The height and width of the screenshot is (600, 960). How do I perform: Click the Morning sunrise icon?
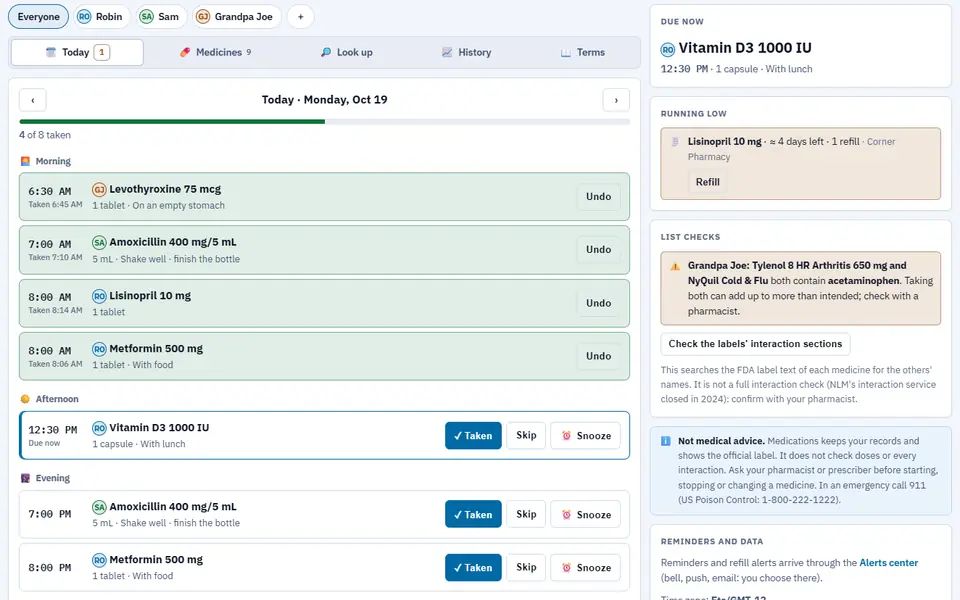[x=25, y=161]
